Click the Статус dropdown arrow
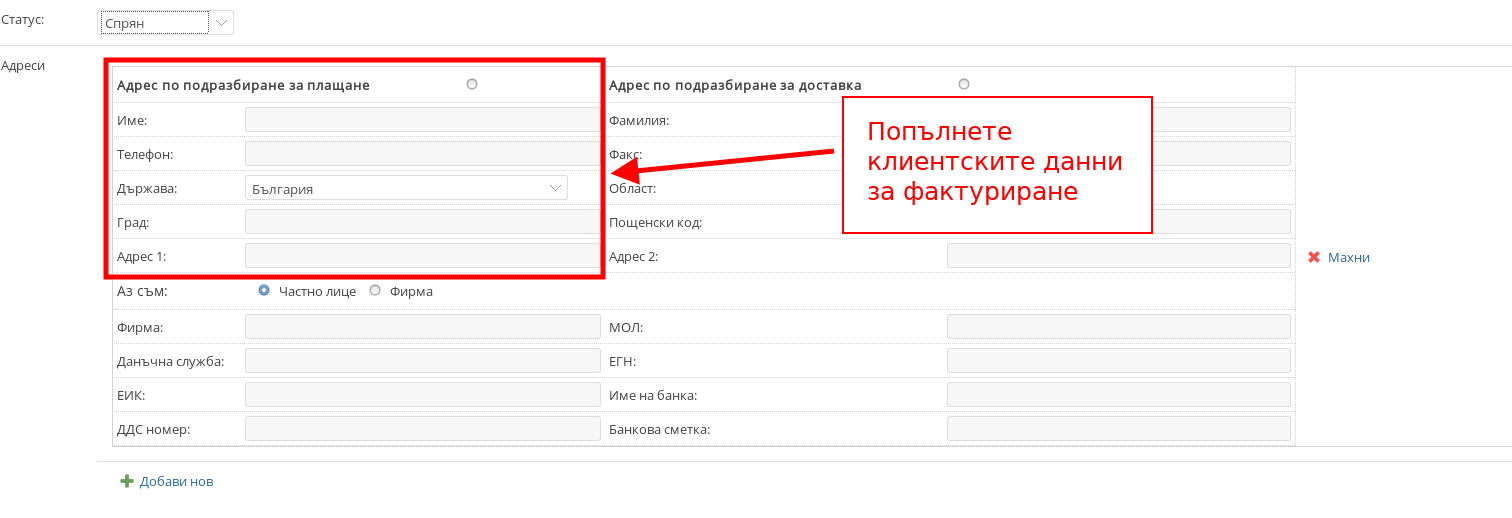Viewport: 1512px width, 518px height. tap(222, 22)
